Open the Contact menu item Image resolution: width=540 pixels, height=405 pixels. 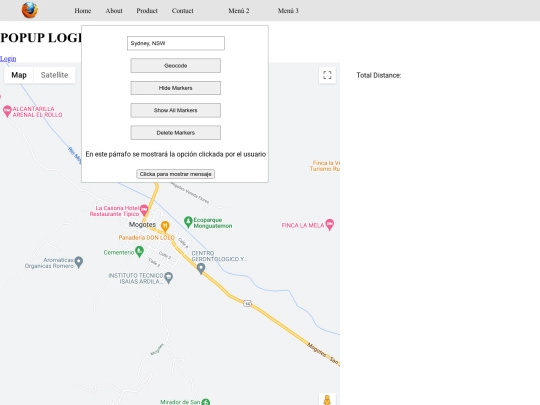pyautogui.click(x=183, y=11)
